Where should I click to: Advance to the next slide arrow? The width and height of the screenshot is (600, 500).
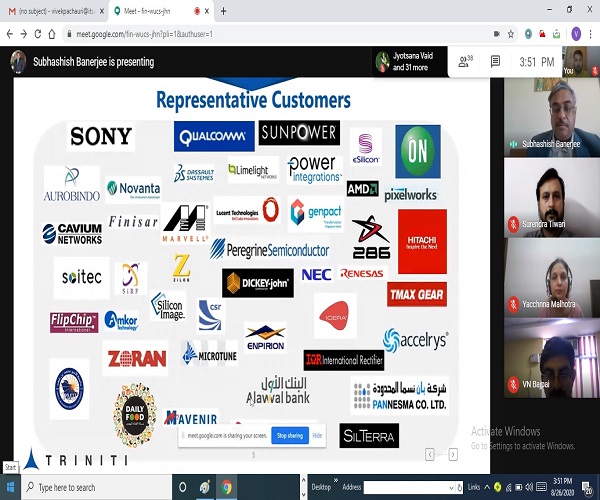click(453, 454)
